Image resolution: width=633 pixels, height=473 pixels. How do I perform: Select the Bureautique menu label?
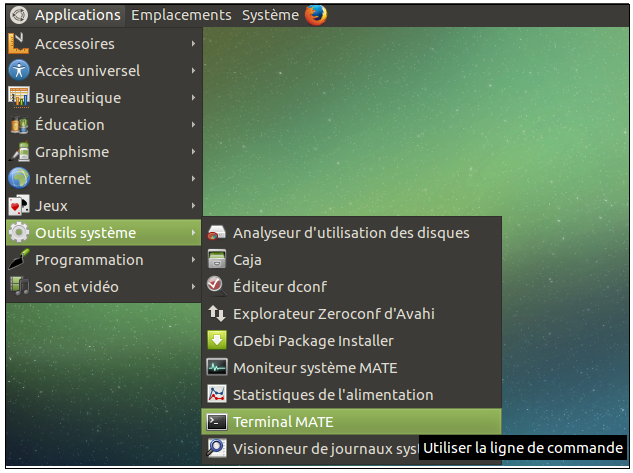tap(78, 98)
